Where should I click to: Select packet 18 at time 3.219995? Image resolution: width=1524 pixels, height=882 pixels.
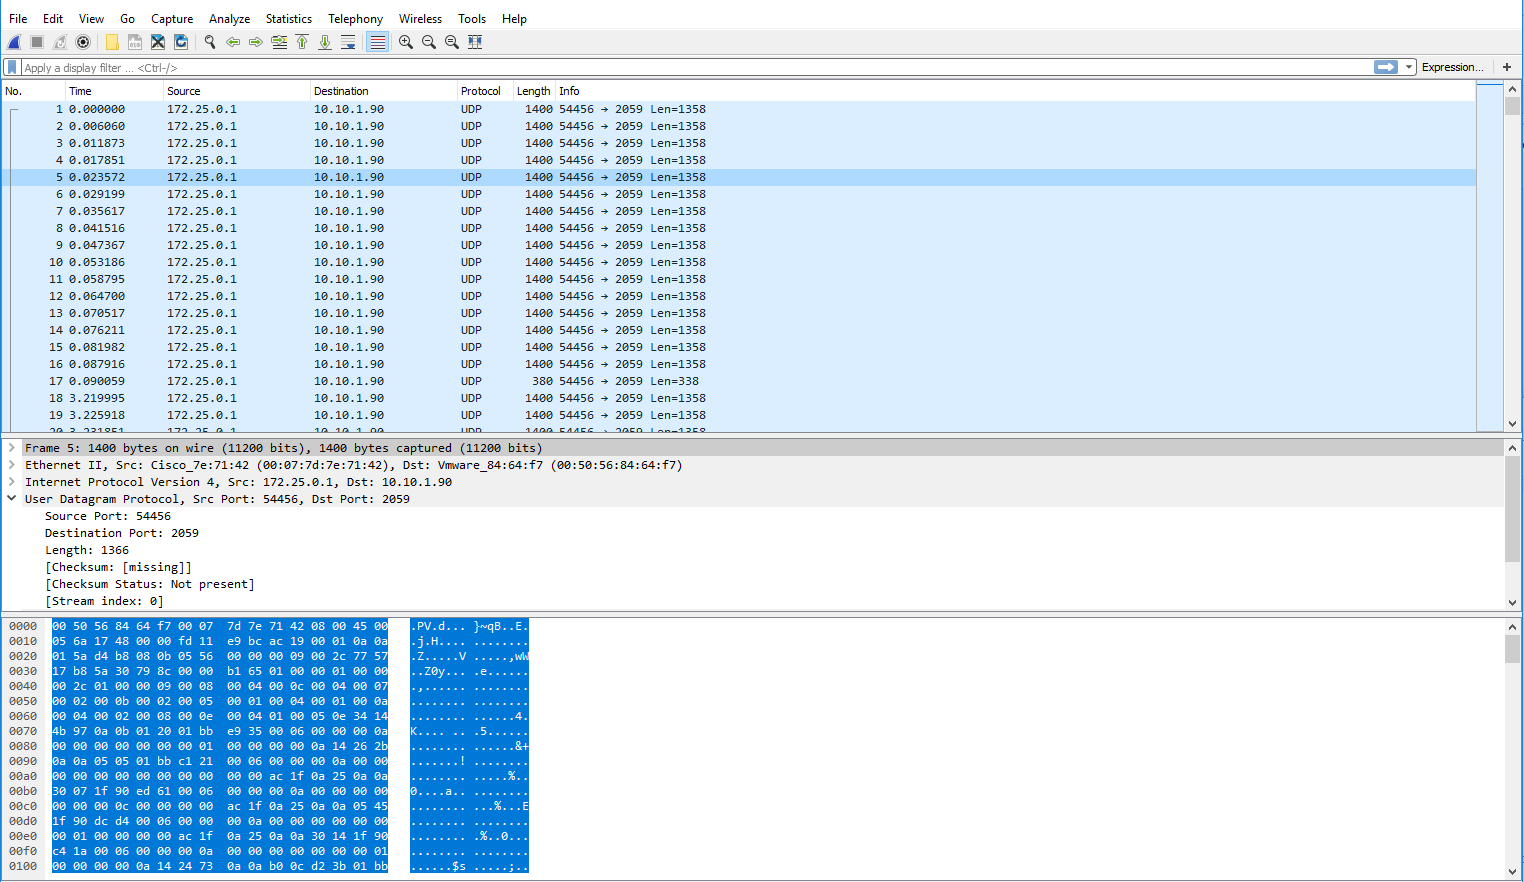(x=738, y=398)
